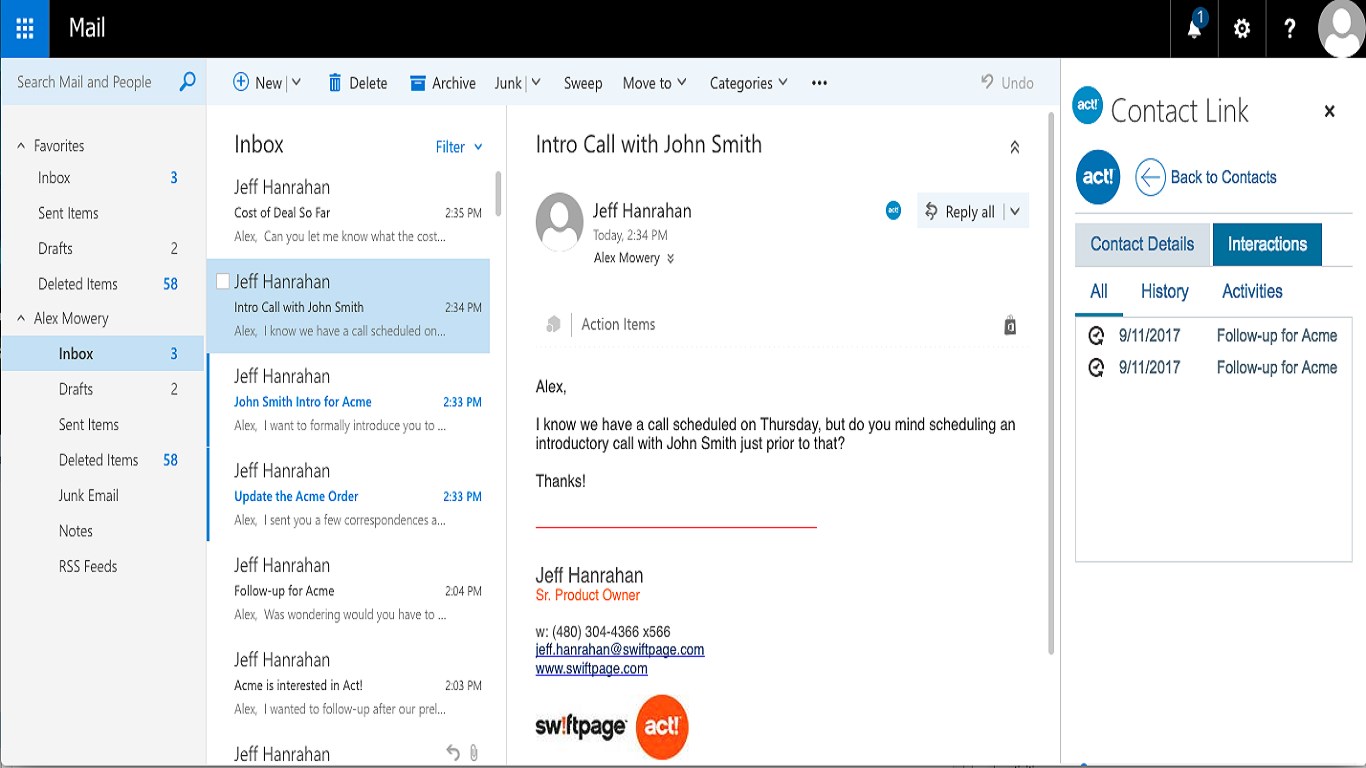Image resolution: width=1366 pixels, height=768 pixels.
Task: Click Sweep in the toolbar
Action: tap(583, 83)
